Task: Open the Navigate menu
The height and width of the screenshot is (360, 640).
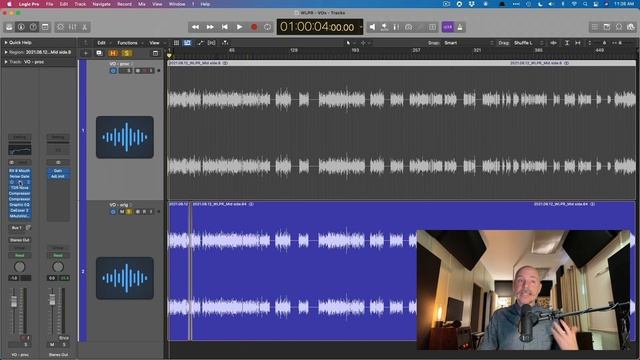Action: [102, 4]
